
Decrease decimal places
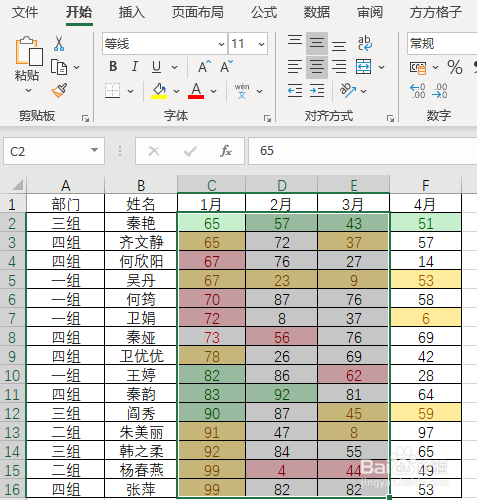coord(440,91)
